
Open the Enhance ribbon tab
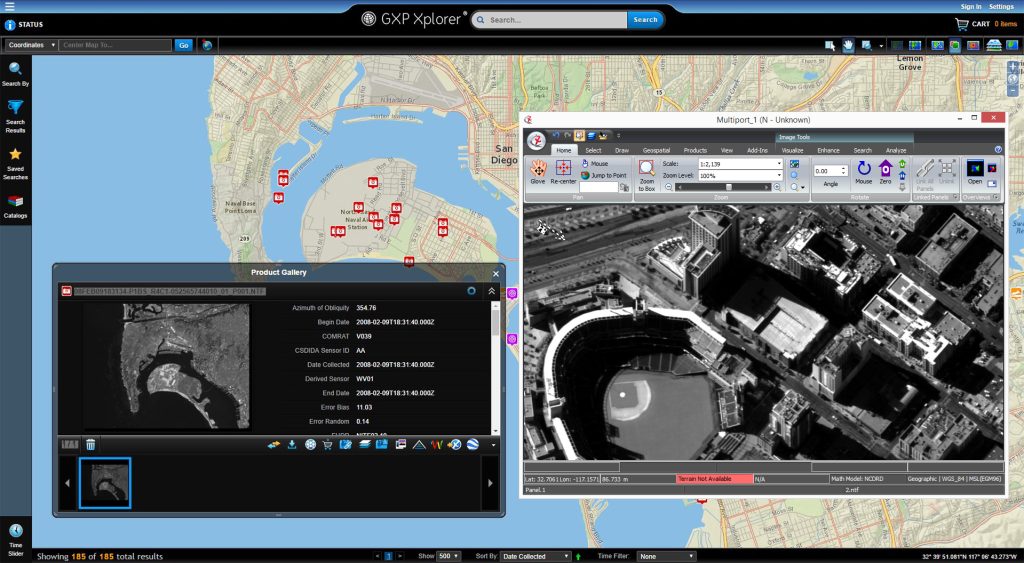(828, 150)
